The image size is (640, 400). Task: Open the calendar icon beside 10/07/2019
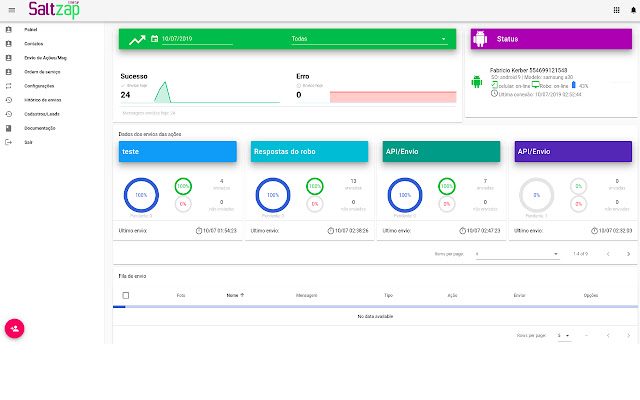tap(154, 39)
